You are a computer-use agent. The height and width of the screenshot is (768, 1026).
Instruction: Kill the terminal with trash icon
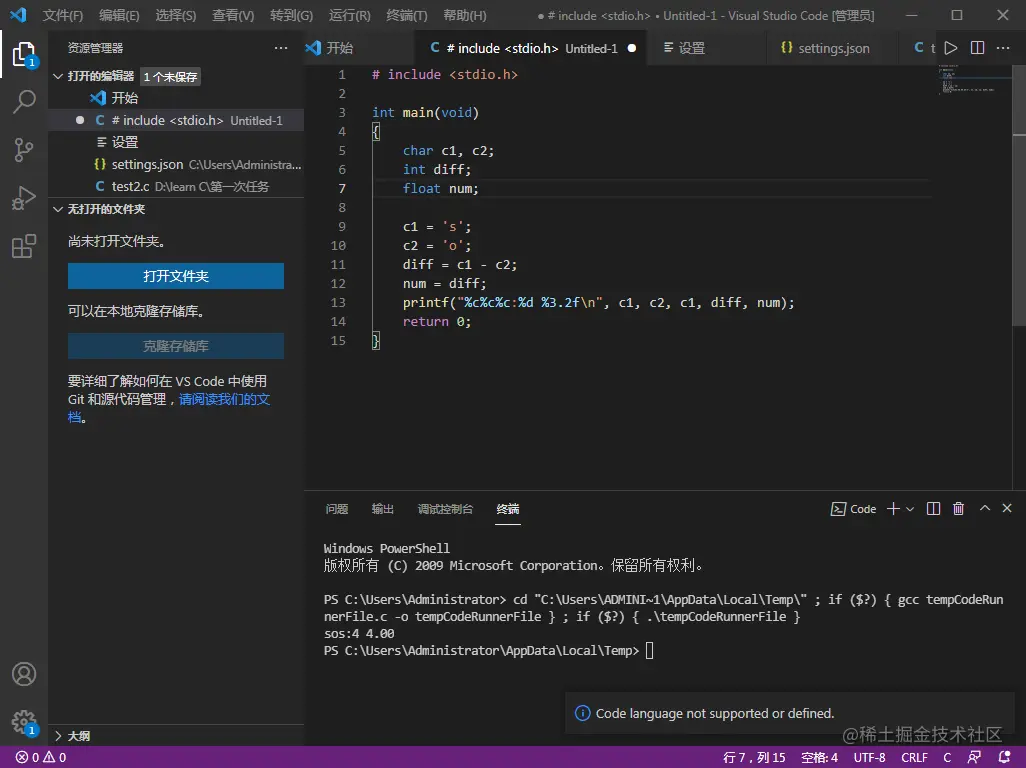(x=959, y=509)
